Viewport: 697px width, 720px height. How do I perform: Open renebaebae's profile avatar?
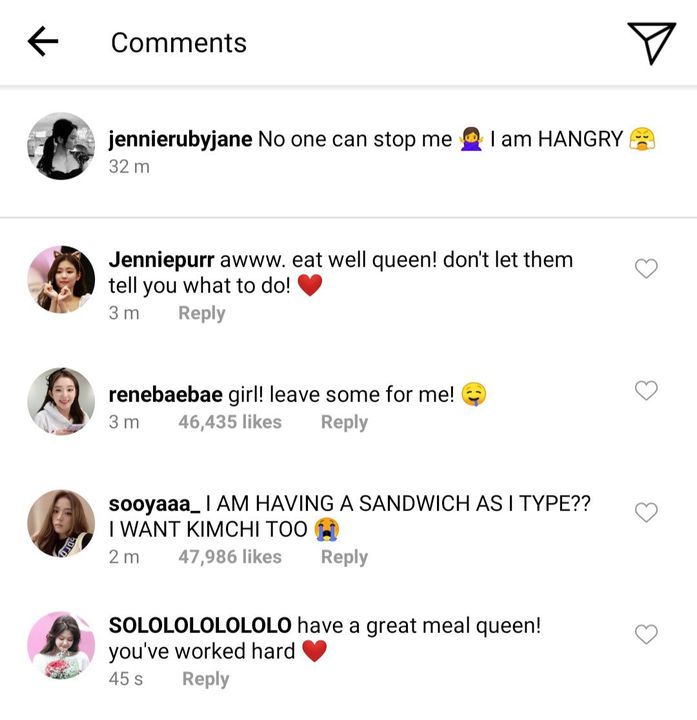click(x=61, y=401)
